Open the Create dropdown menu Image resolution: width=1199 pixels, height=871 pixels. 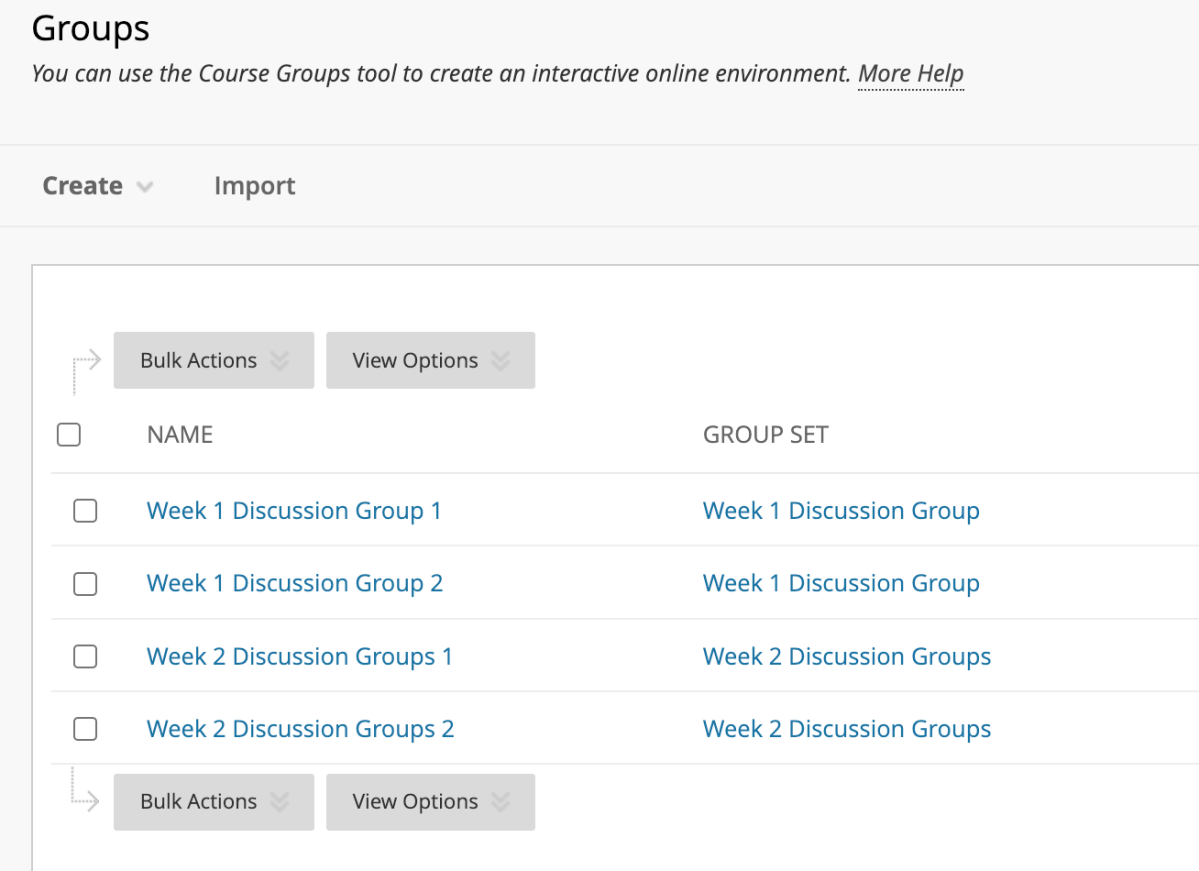click(97, 186)
